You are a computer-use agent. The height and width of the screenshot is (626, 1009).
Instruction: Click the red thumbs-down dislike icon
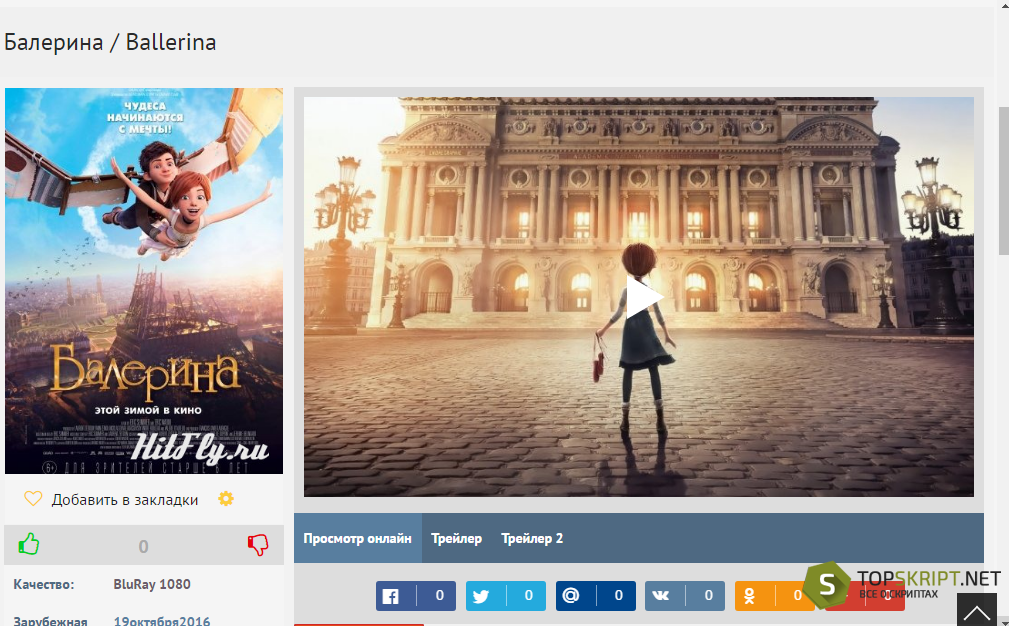tap(258, 545)
